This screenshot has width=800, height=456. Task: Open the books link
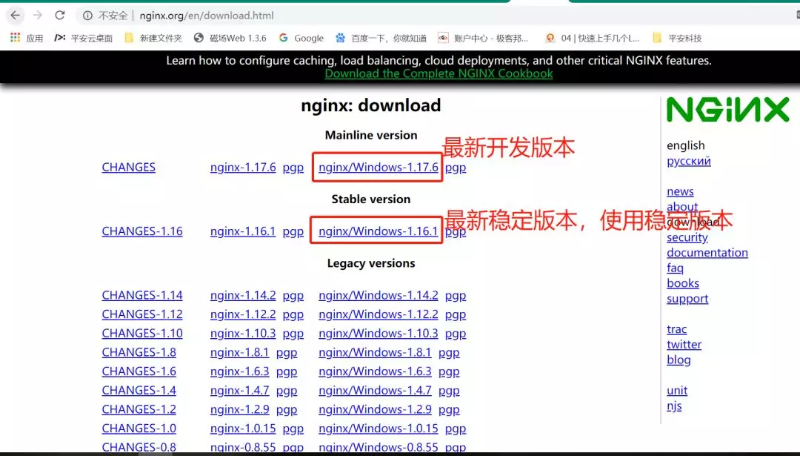coord(683,283)
